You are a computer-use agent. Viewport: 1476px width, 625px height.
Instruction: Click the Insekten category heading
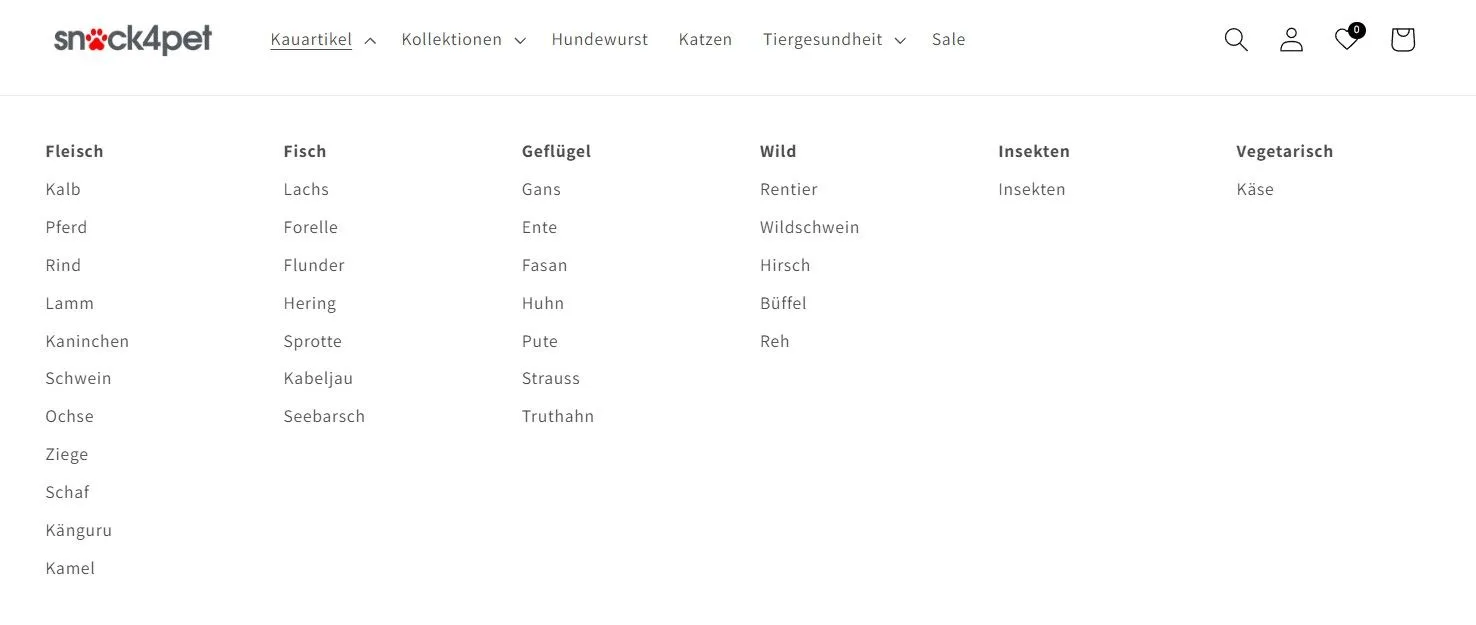[x=1034, y=151]
